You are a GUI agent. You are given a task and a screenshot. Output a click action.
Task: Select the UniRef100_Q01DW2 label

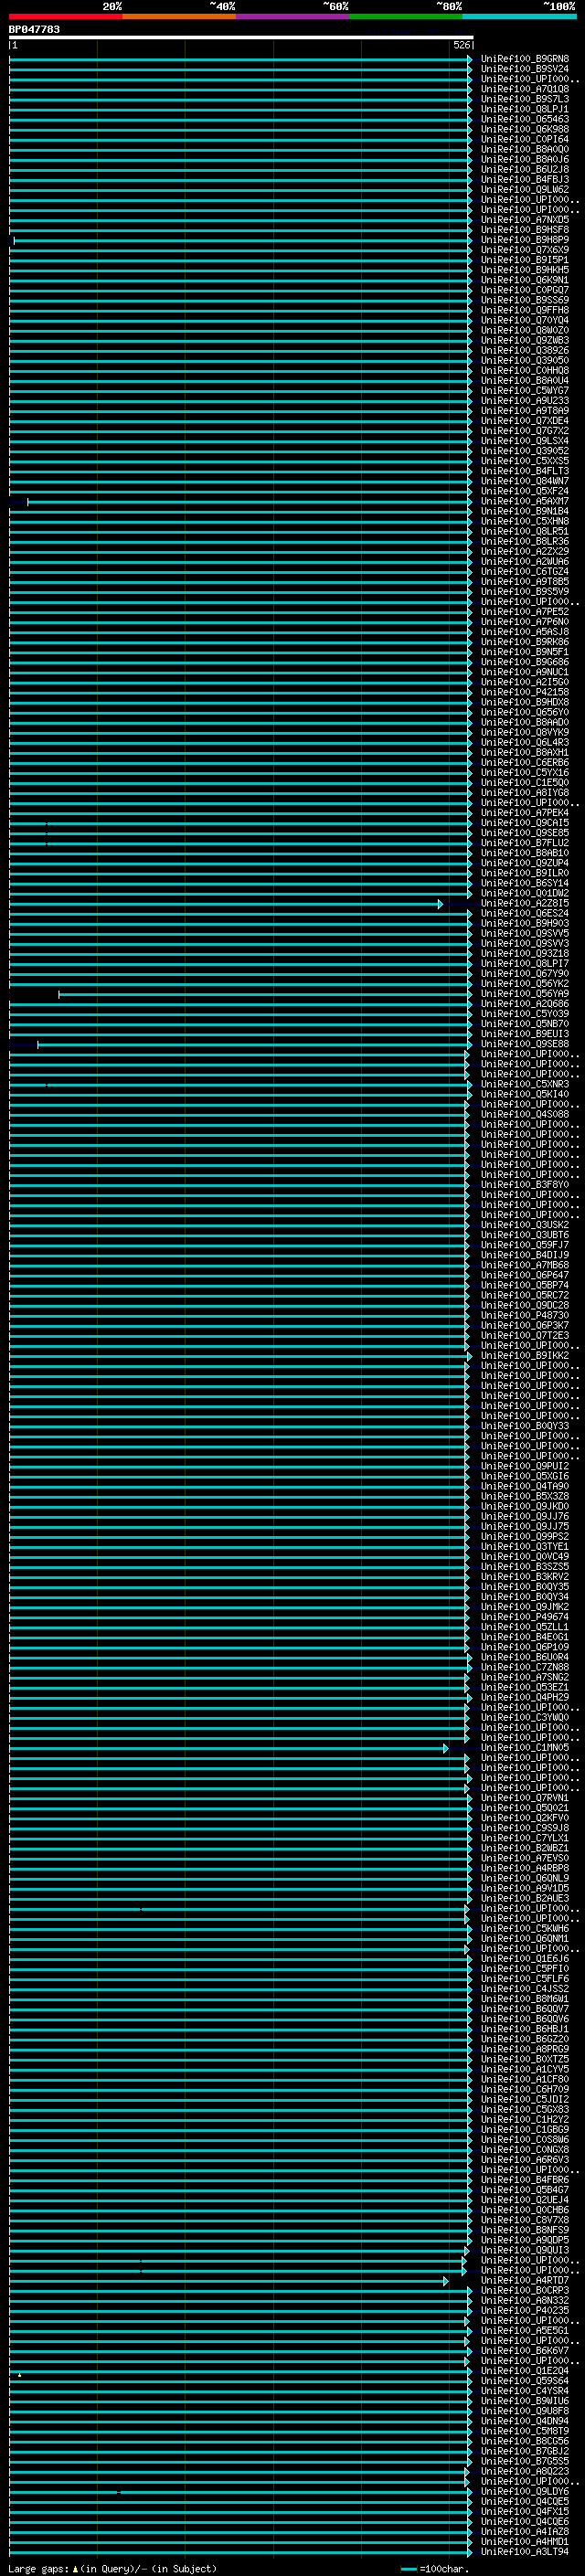[525, 893]
